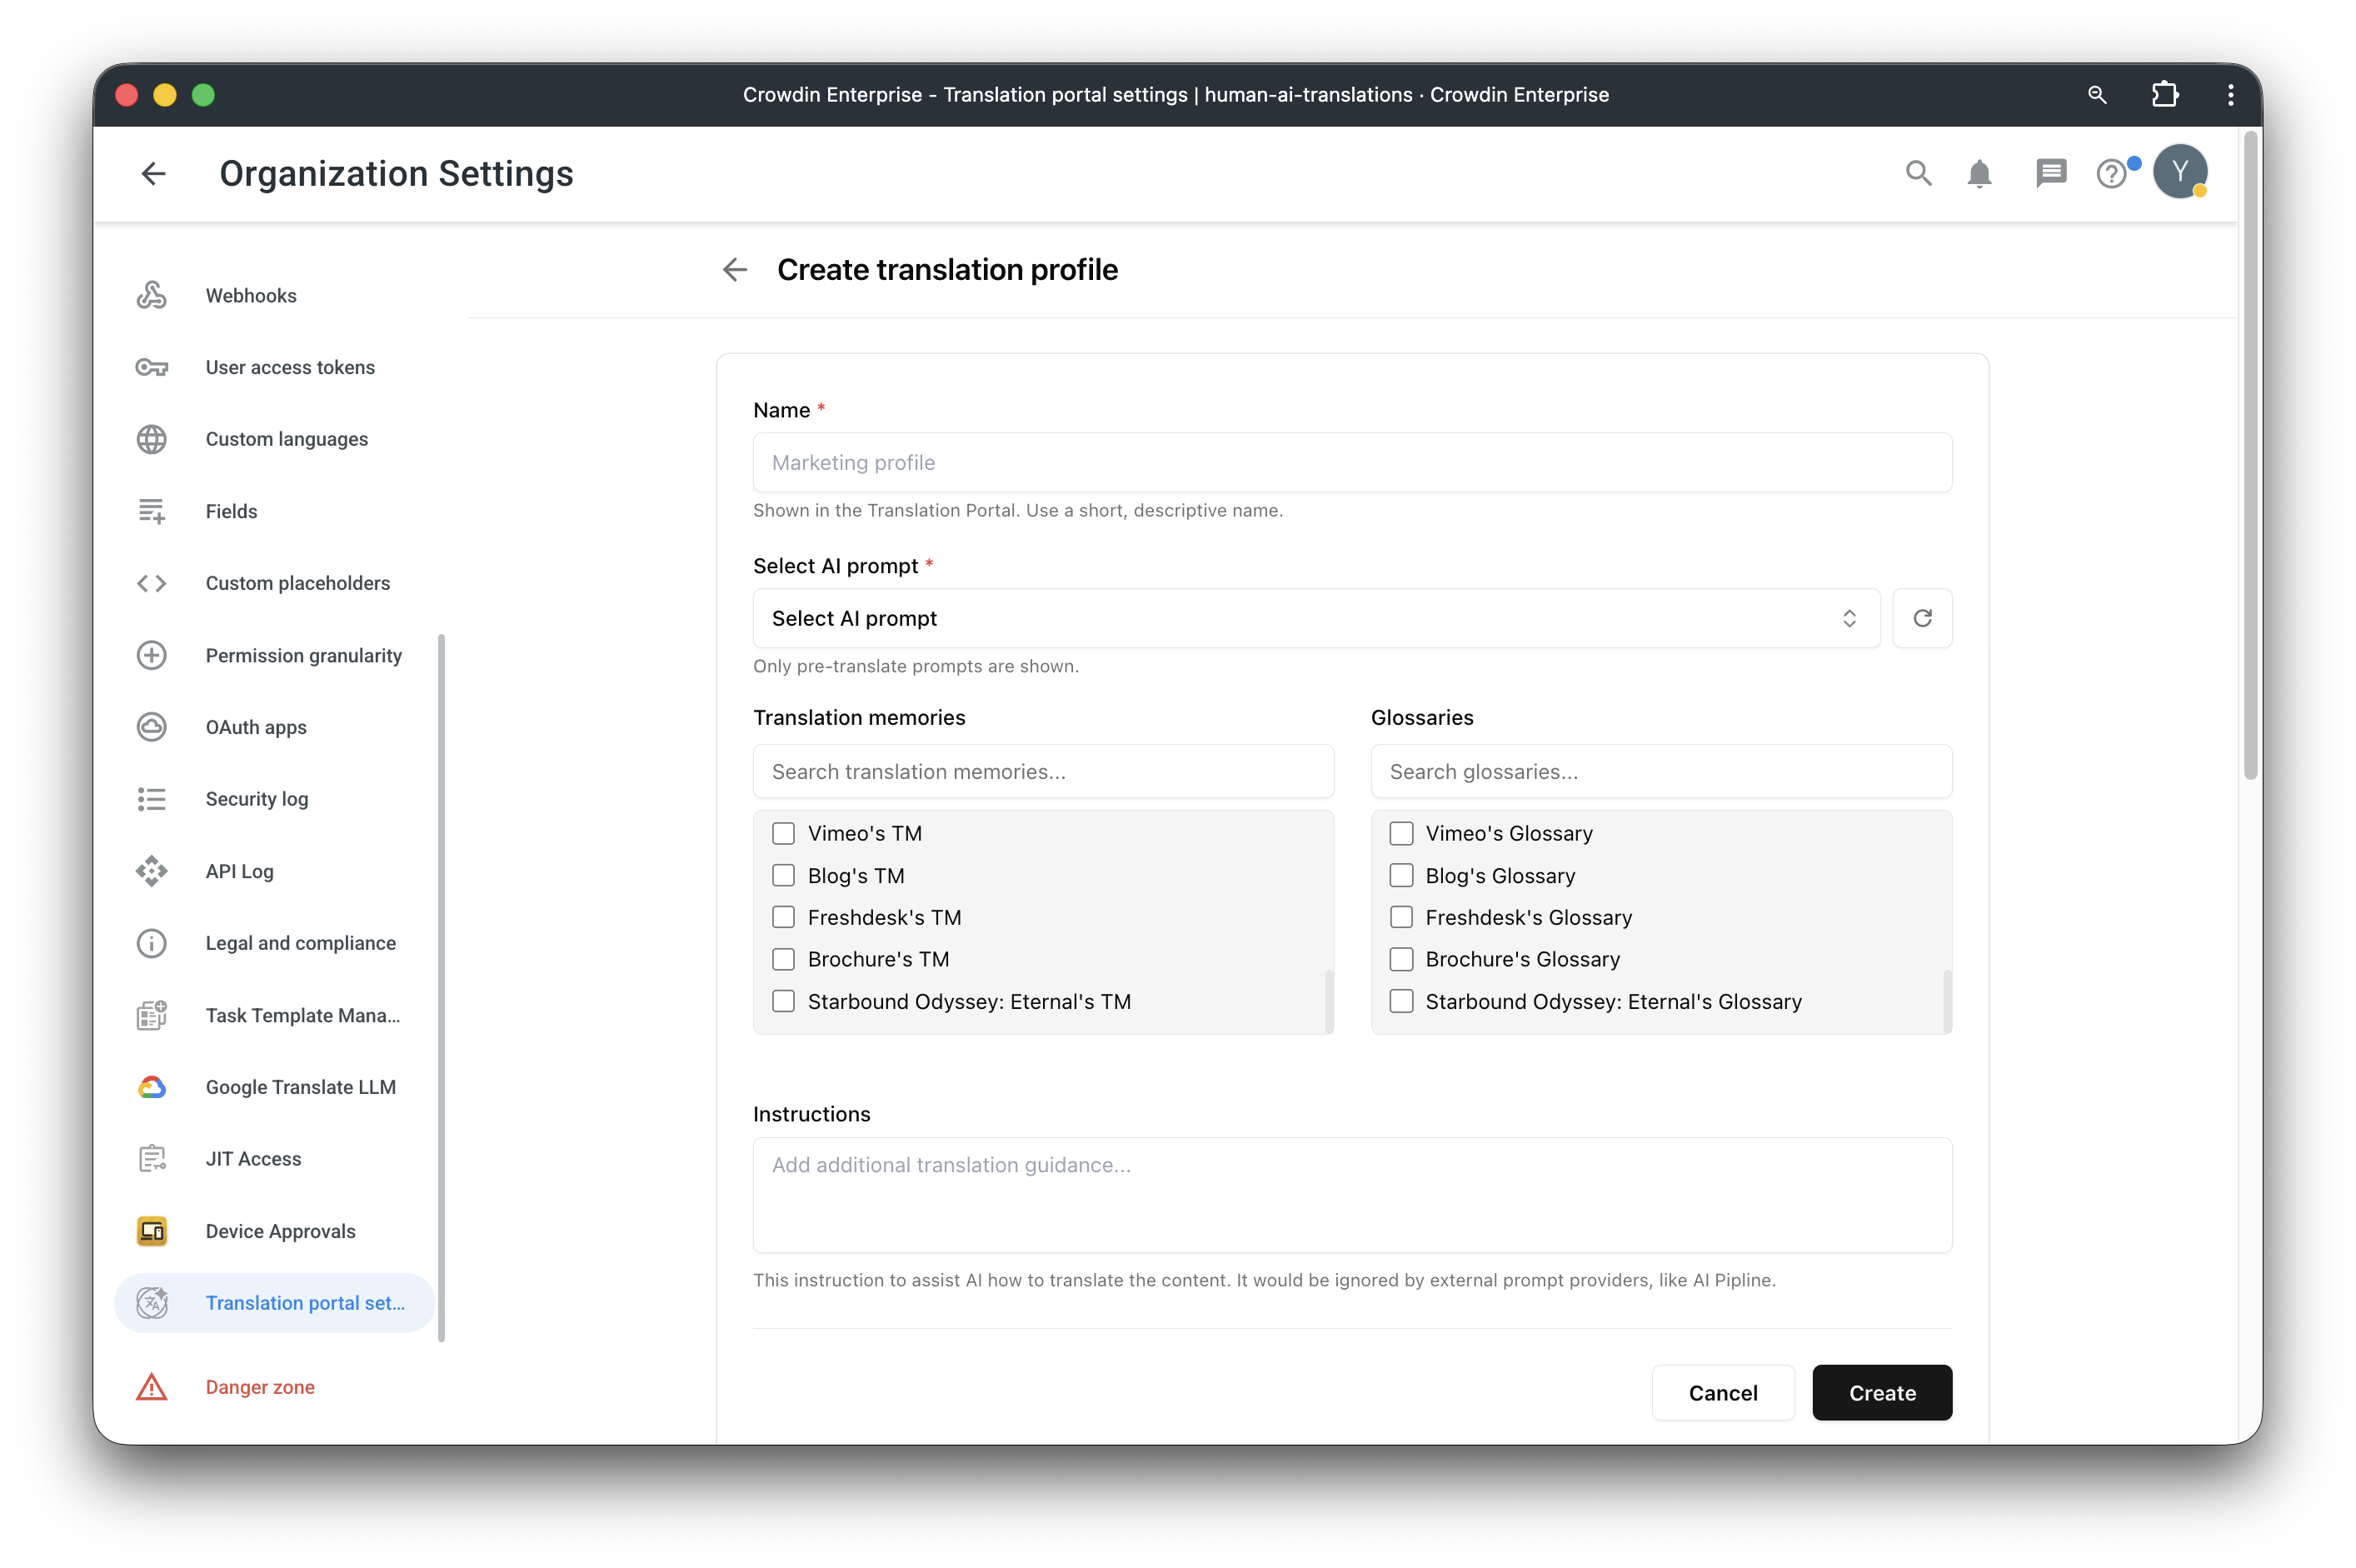This screenshot has height=1568, width=2356.
Task: Open search with the header magnifier icon
Action: tap(1918, 173)
